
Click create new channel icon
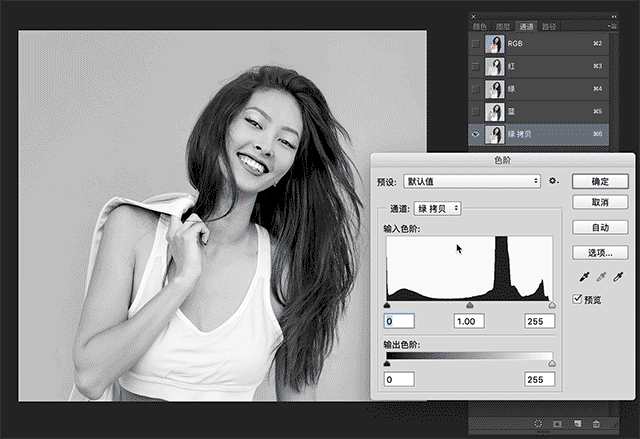click(577, 425)
